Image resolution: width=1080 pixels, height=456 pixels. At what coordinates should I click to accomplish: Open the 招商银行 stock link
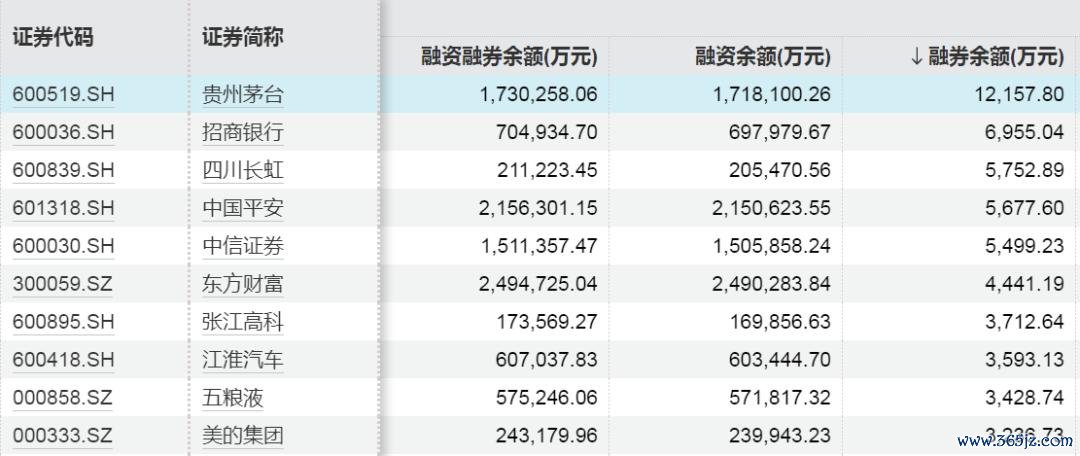tap(242, 133)
